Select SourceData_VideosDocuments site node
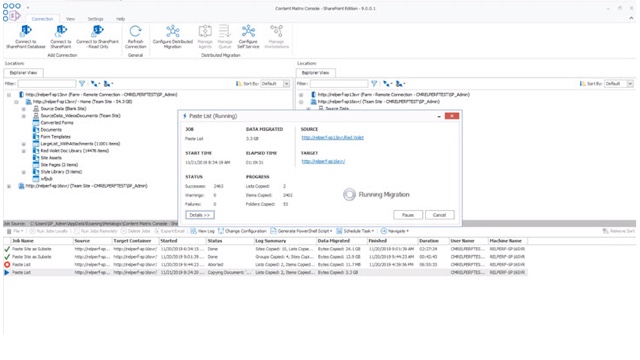 (80, 116)
